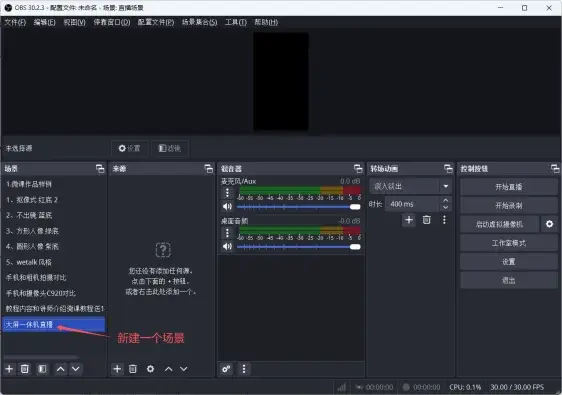Viewport: 562px width, 395px height.
Task: Increase transition duration with up stepper
Action: pyautogui.click(x=446, y=200)
